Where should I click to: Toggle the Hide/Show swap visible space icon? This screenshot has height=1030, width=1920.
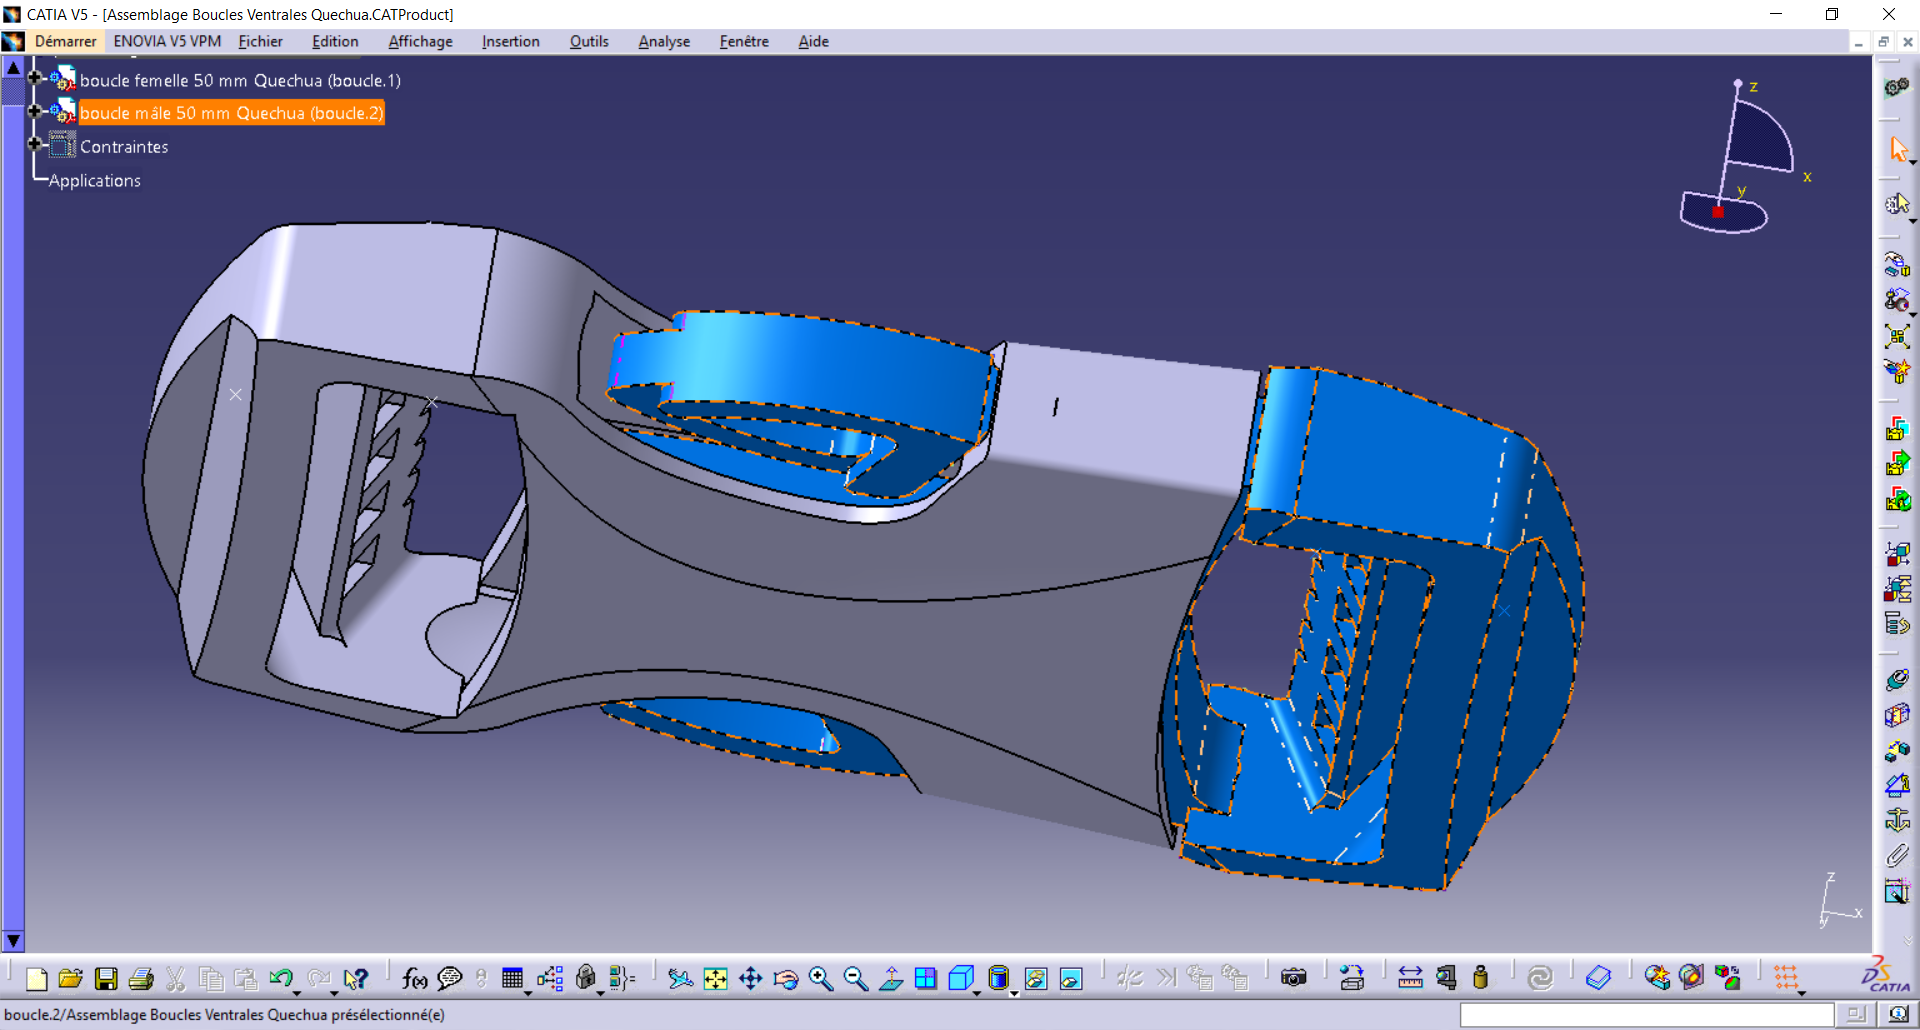point(1071,979)
